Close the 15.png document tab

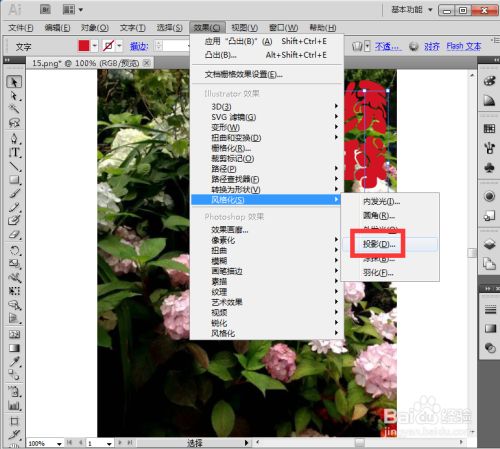pyautogui.click(x=146, y=63)
